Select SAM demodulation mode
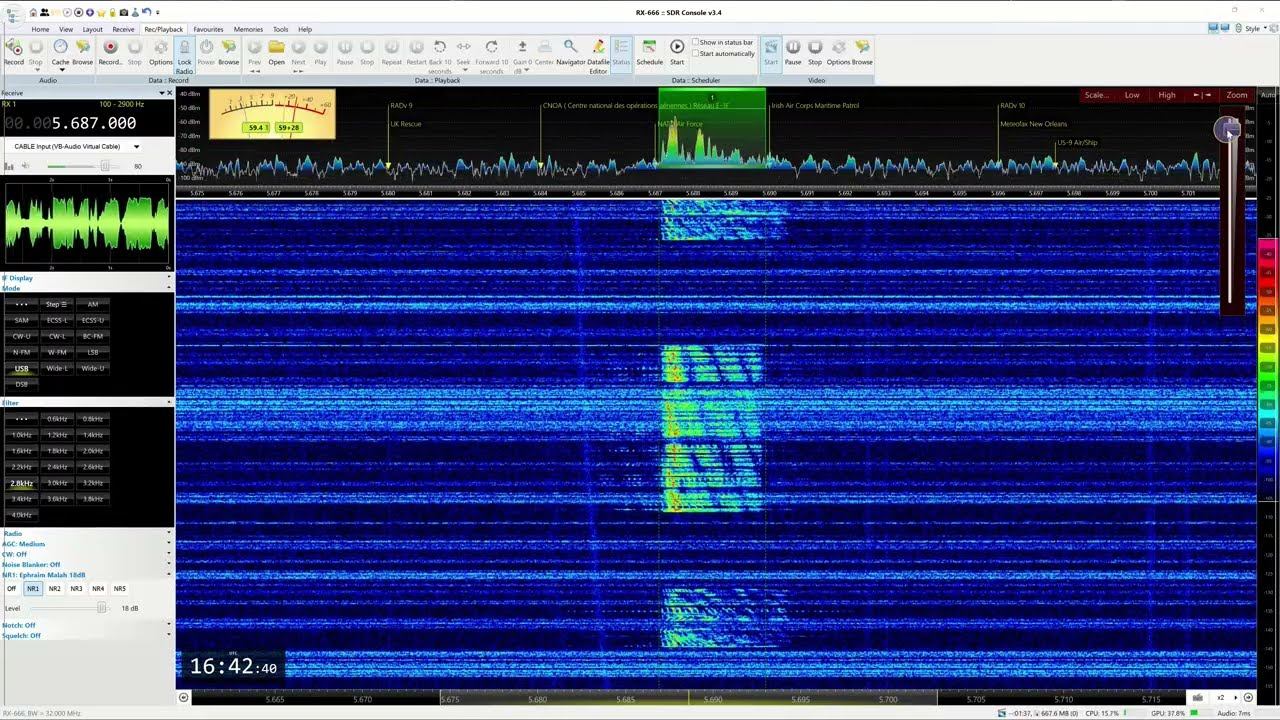This screenshot has width=1280, height=720. click(21, 320)
